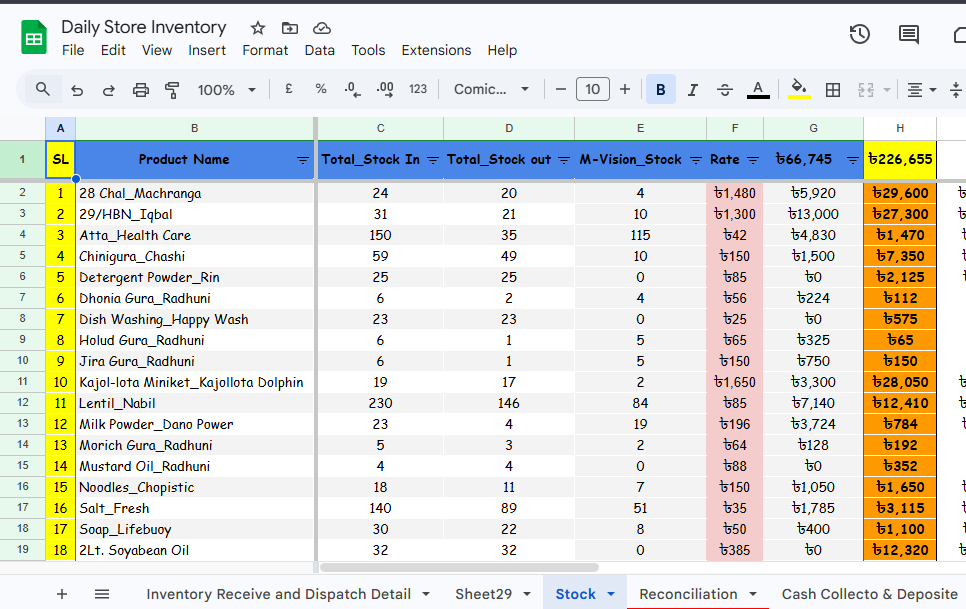Switch to Inventory Receive and Dispatch Detail tab

(278, 594)
